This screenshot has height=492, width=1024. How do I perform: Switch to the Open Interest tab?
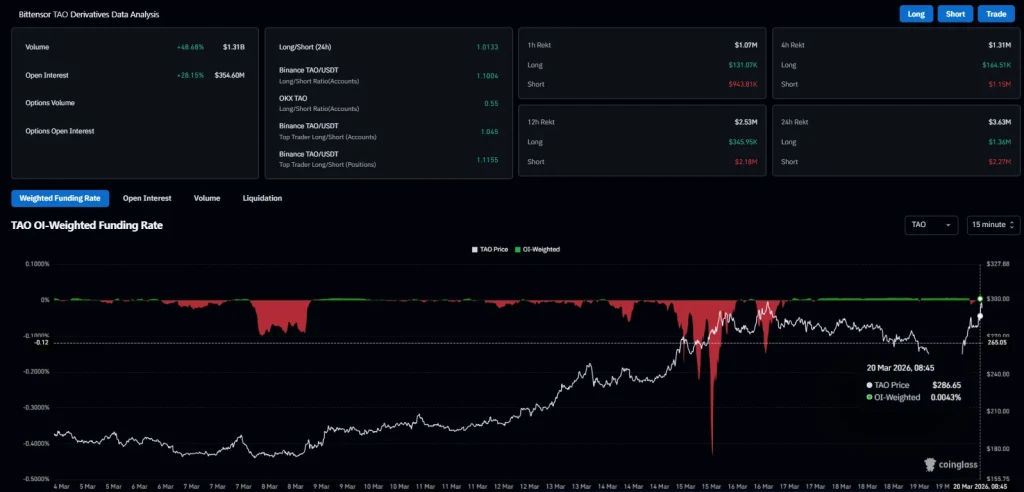(147, 198)
